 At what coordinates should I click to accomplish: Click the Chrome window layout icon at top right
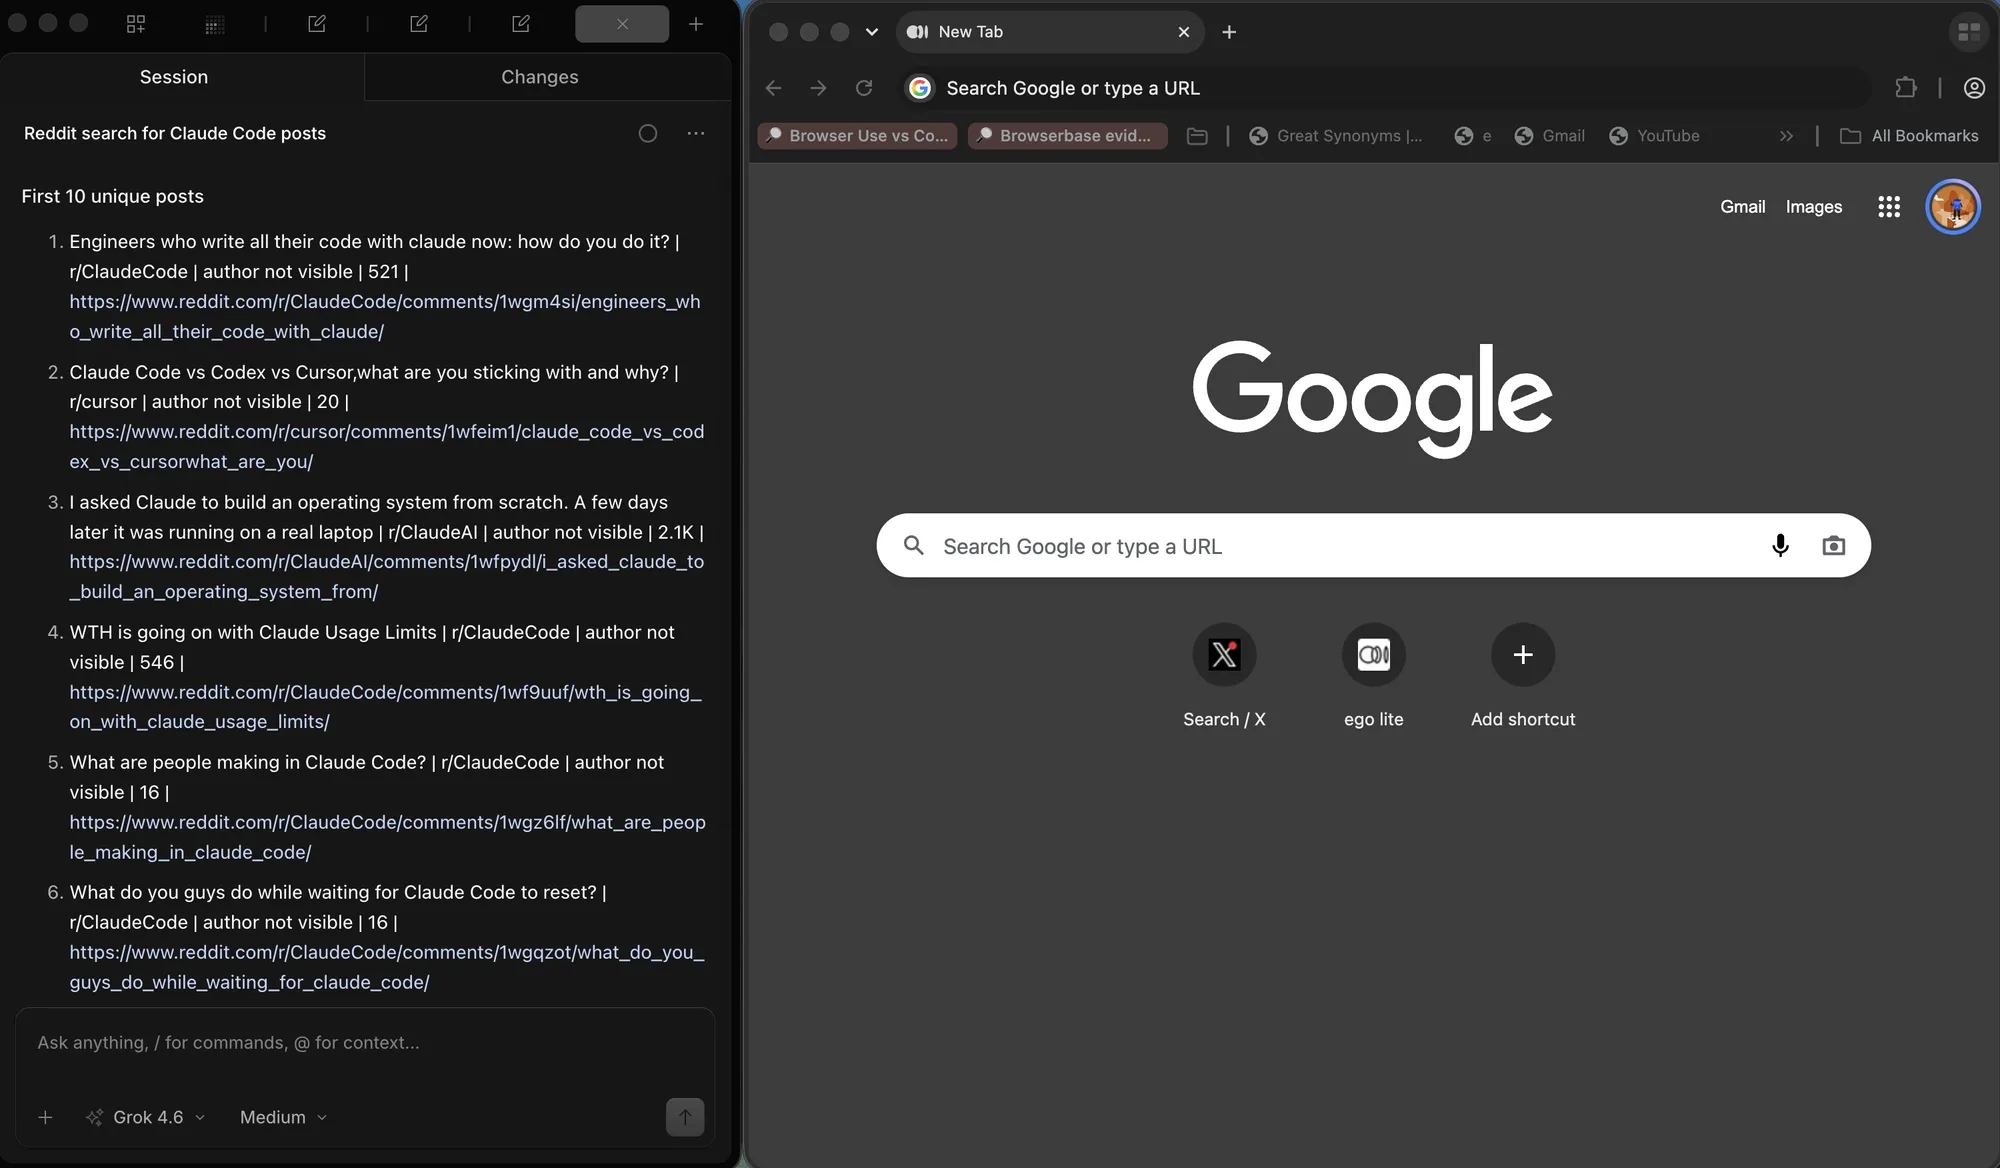point(1969,32)
